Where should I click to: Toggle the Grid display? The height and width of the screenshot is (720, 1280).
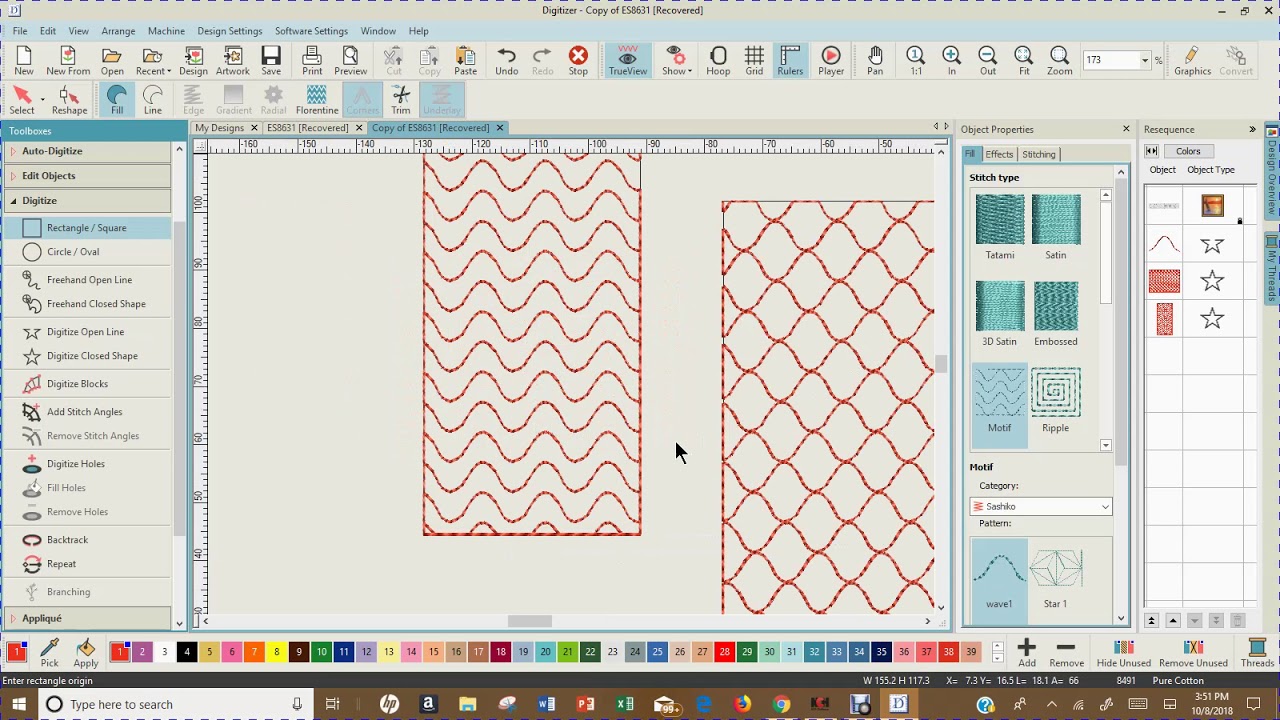point(754,61)
